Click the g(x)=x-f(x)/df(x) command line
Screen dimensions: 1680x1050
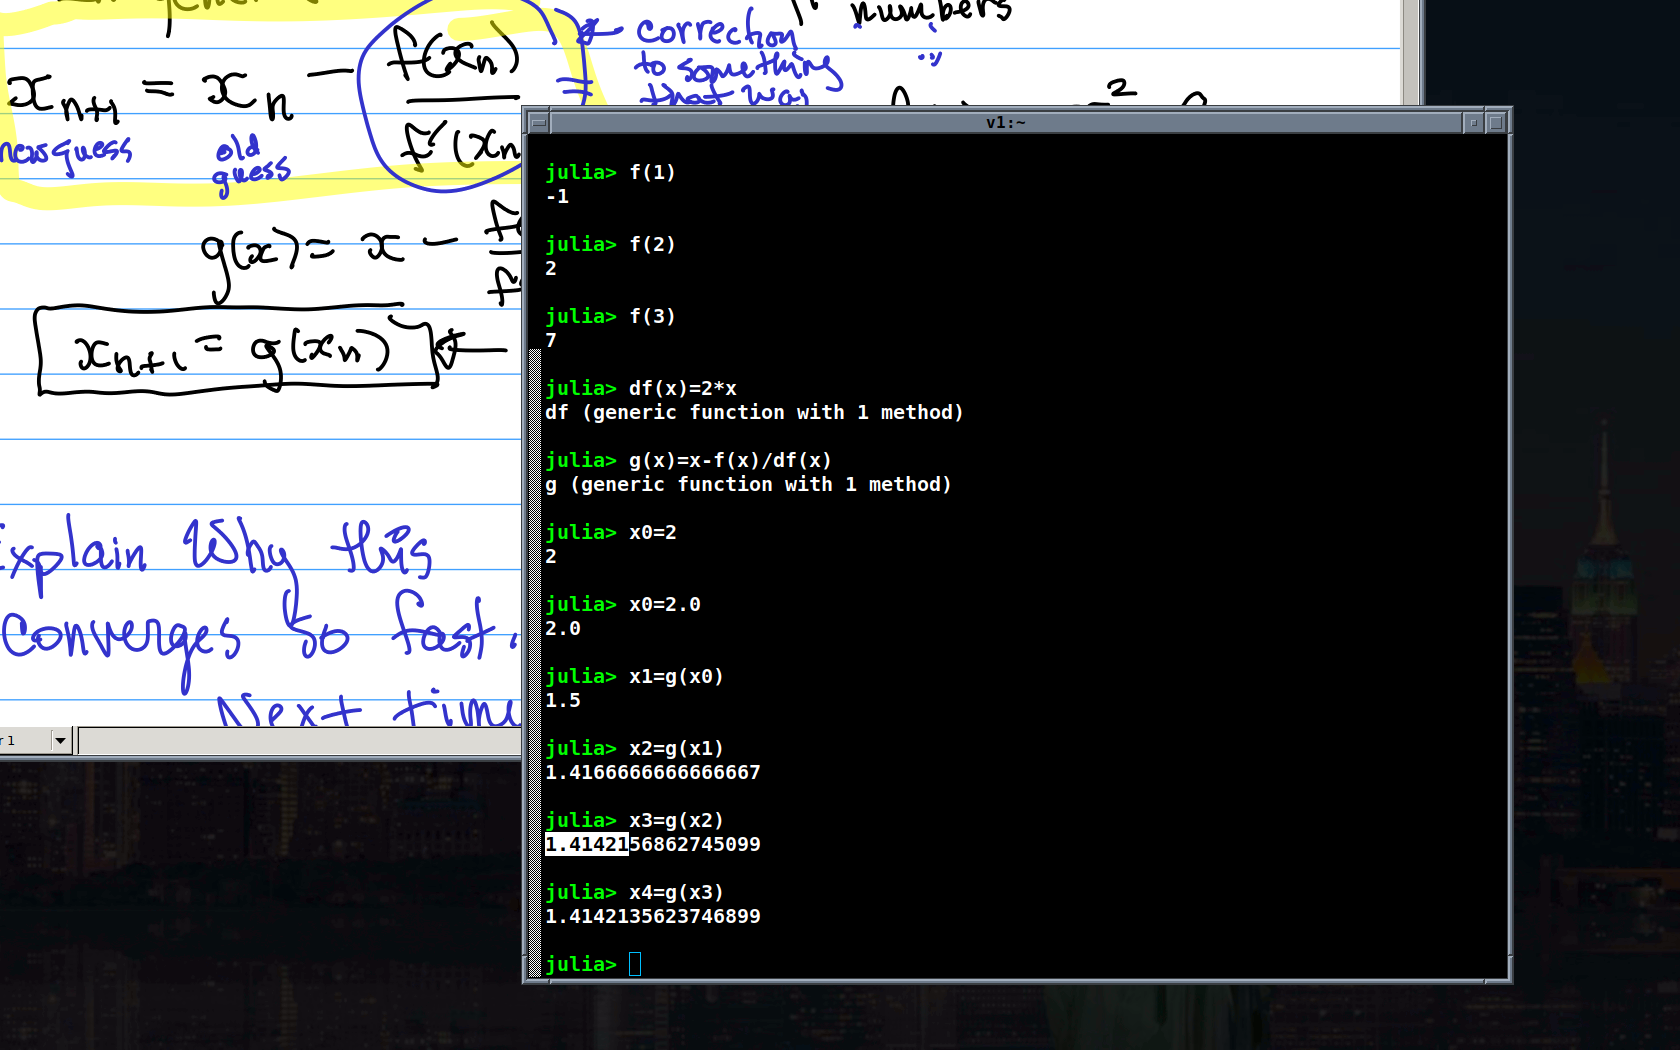(729, 461)
